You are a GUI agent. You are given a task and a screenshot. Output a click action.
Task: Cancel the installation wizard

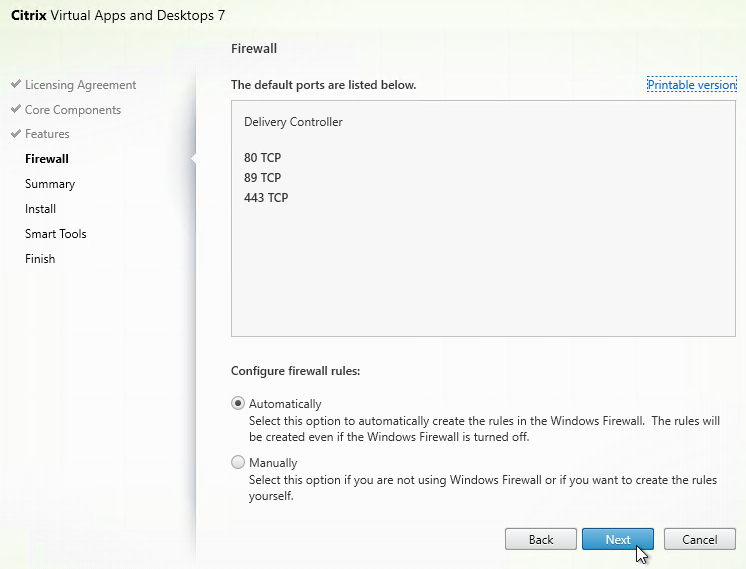pyautogui.click(x=699, y=539)
